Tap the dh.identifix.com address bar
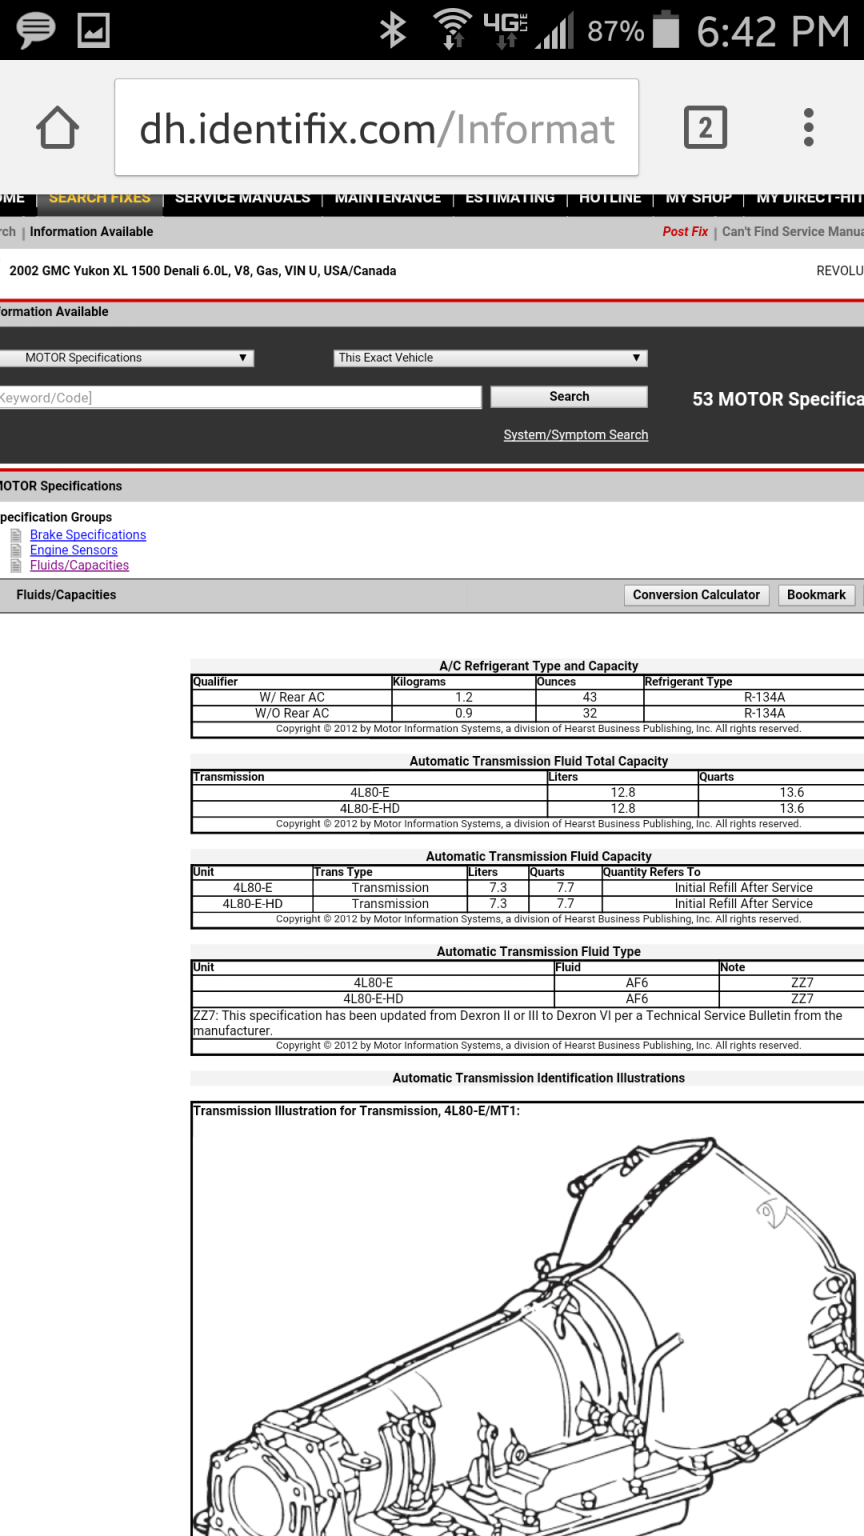 click(x=377, y=128)
